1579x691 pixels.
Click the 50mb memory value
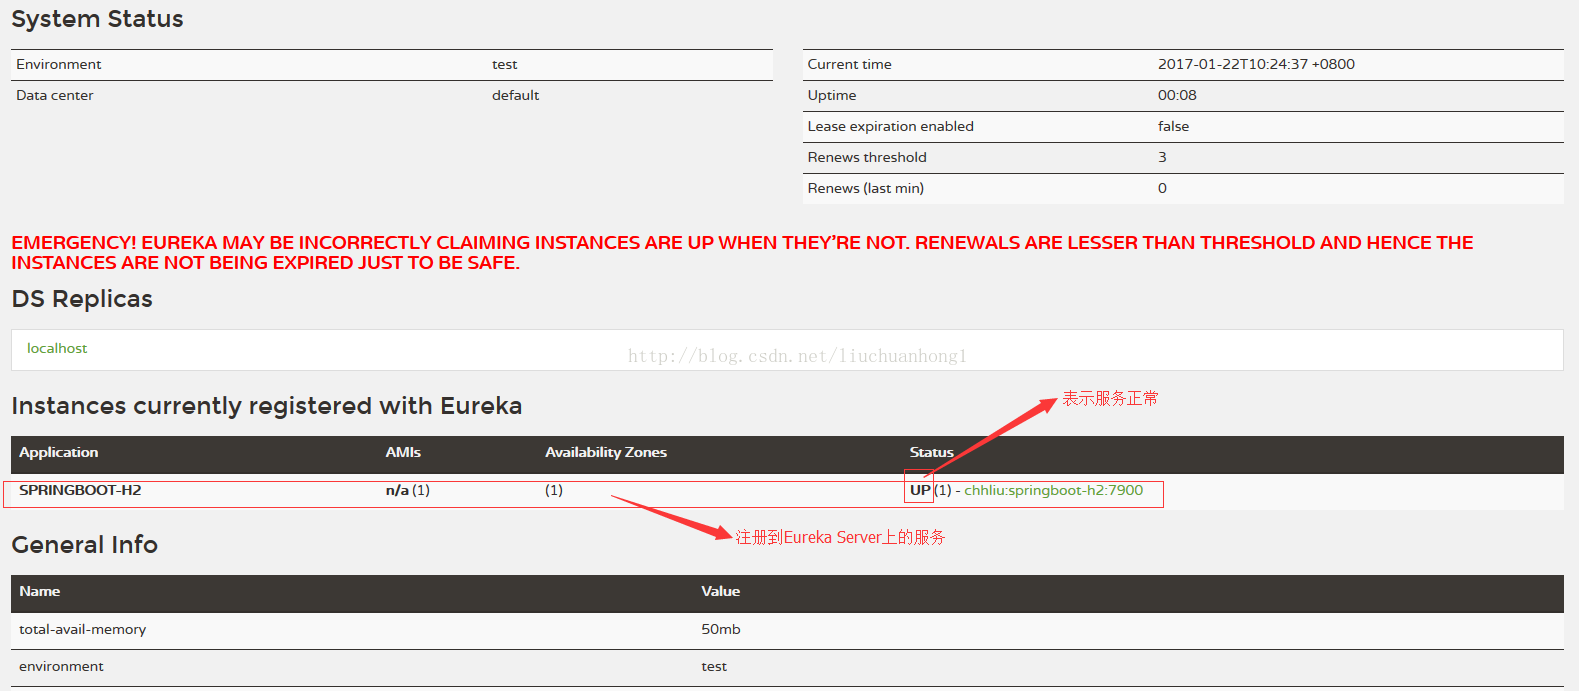click(720, 629)
